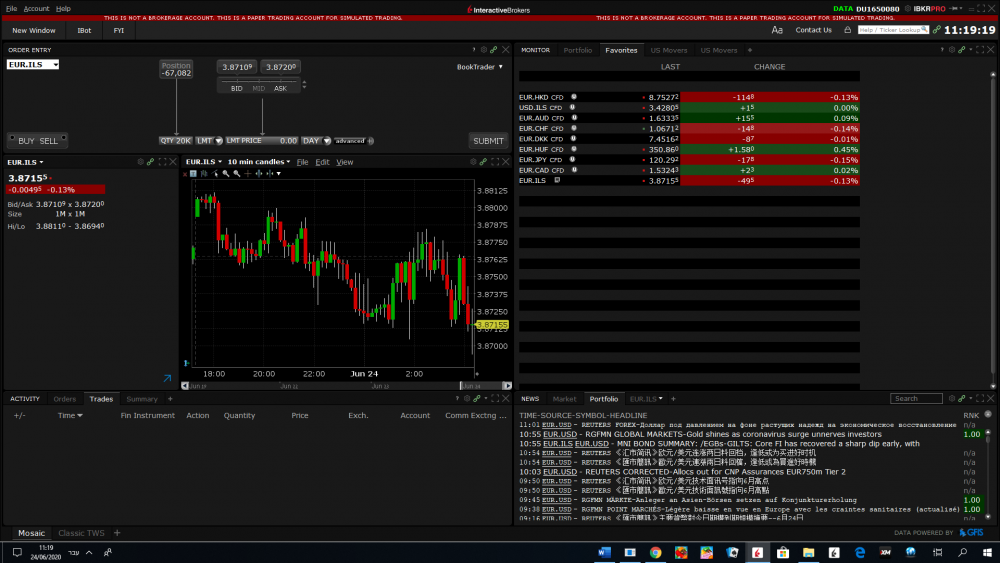Open Order Entry panel help question mark

[474, 50]
